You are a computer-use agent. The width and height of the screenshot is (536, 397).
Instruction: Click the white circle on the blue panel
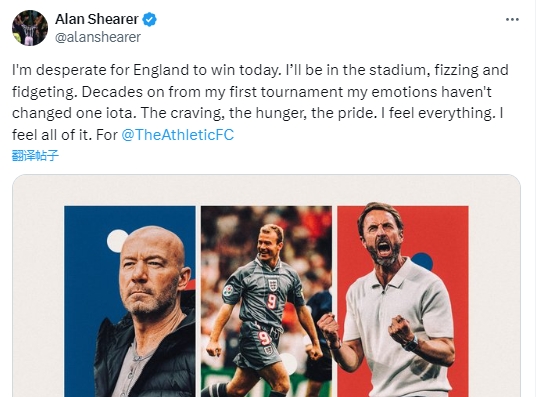coord(117,241)
